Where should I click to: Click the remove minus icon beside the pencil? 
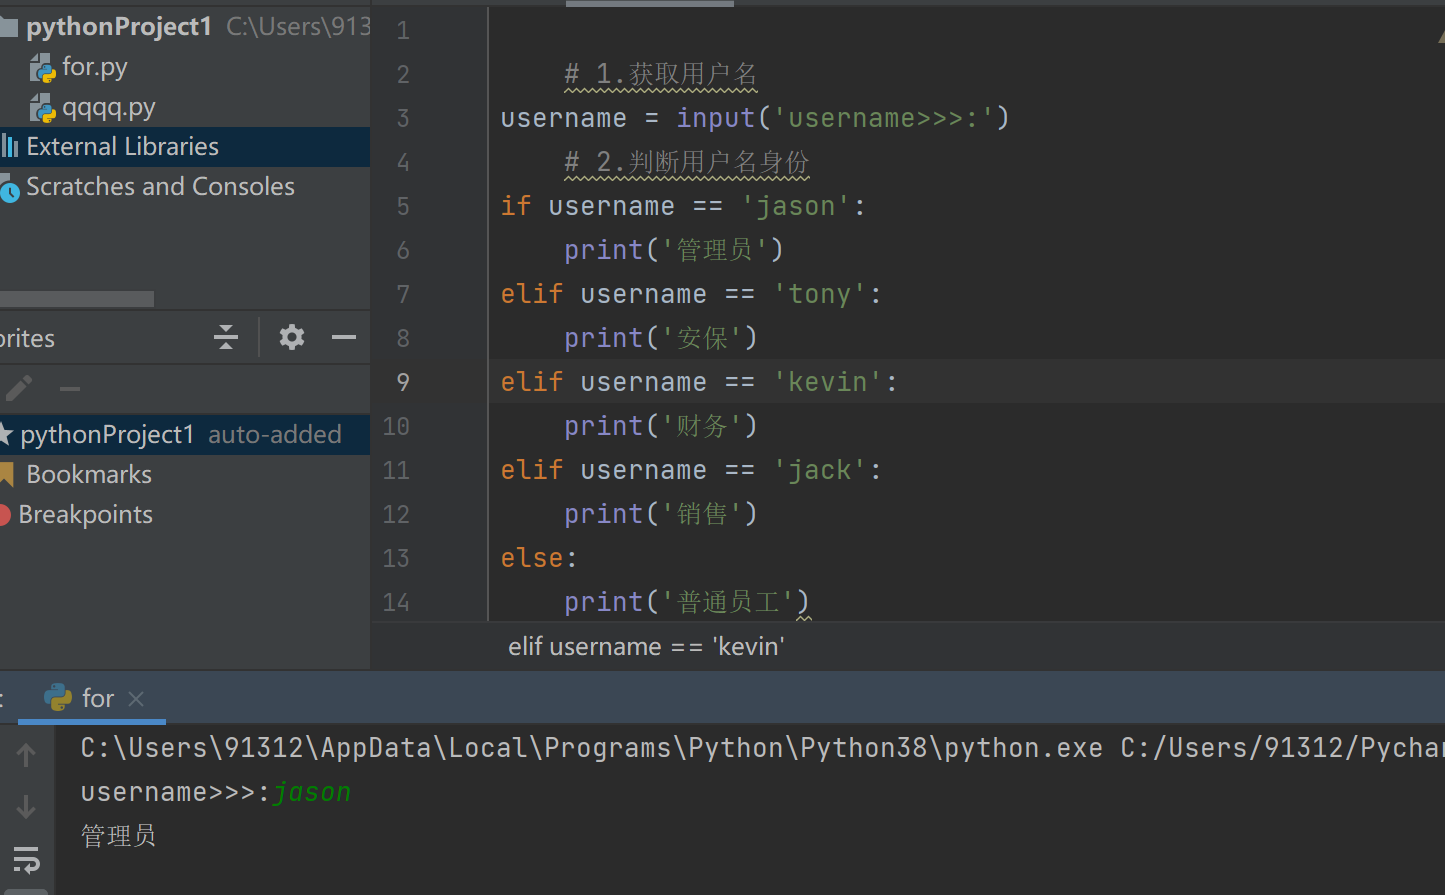[70, 388]
